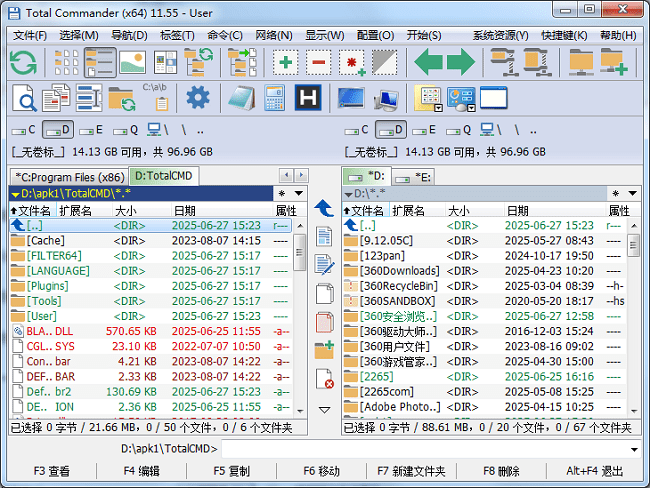Viewport: 650px width, 488px height.
Task: Click the unpack files clamp icon
Action: point(537,62)
